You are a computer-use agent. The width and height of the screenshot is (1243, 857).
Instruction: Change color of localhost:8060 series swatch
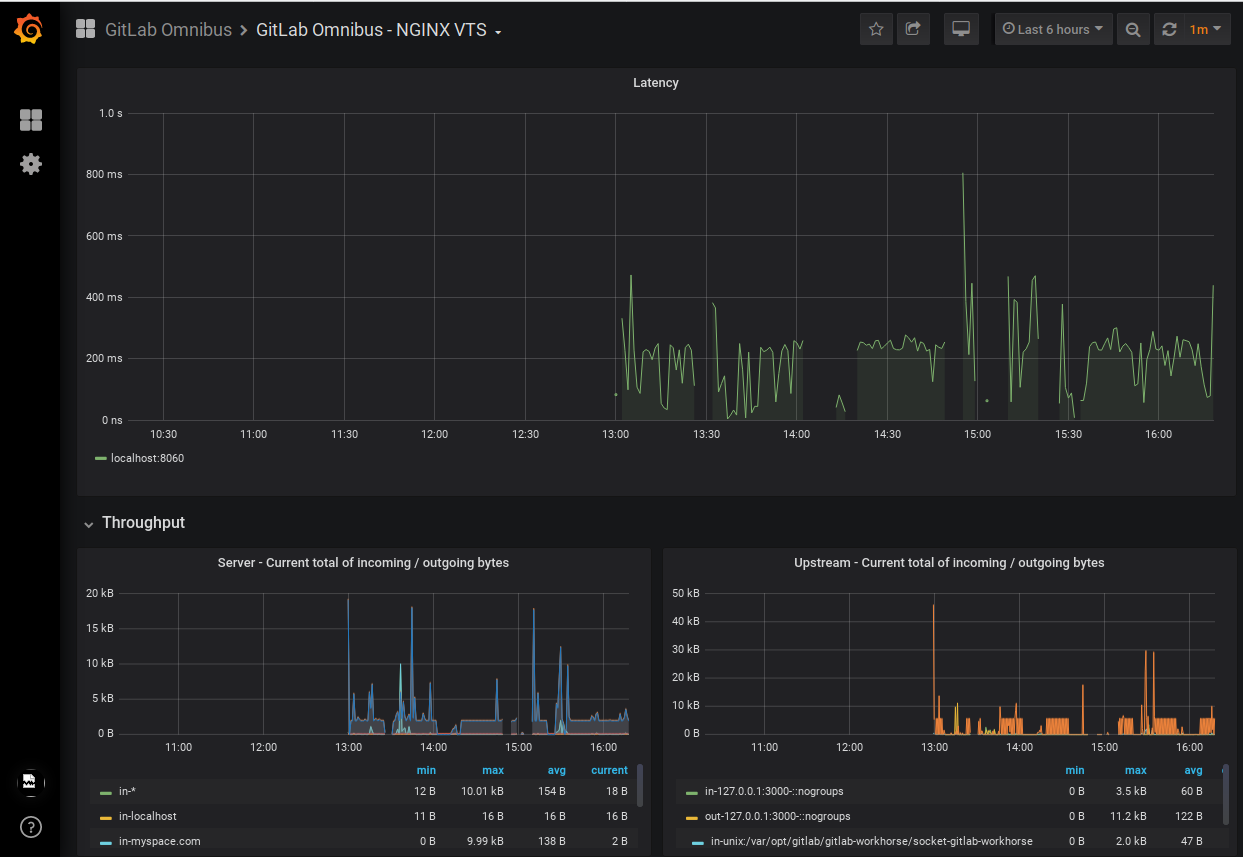(x=100, y=458)
